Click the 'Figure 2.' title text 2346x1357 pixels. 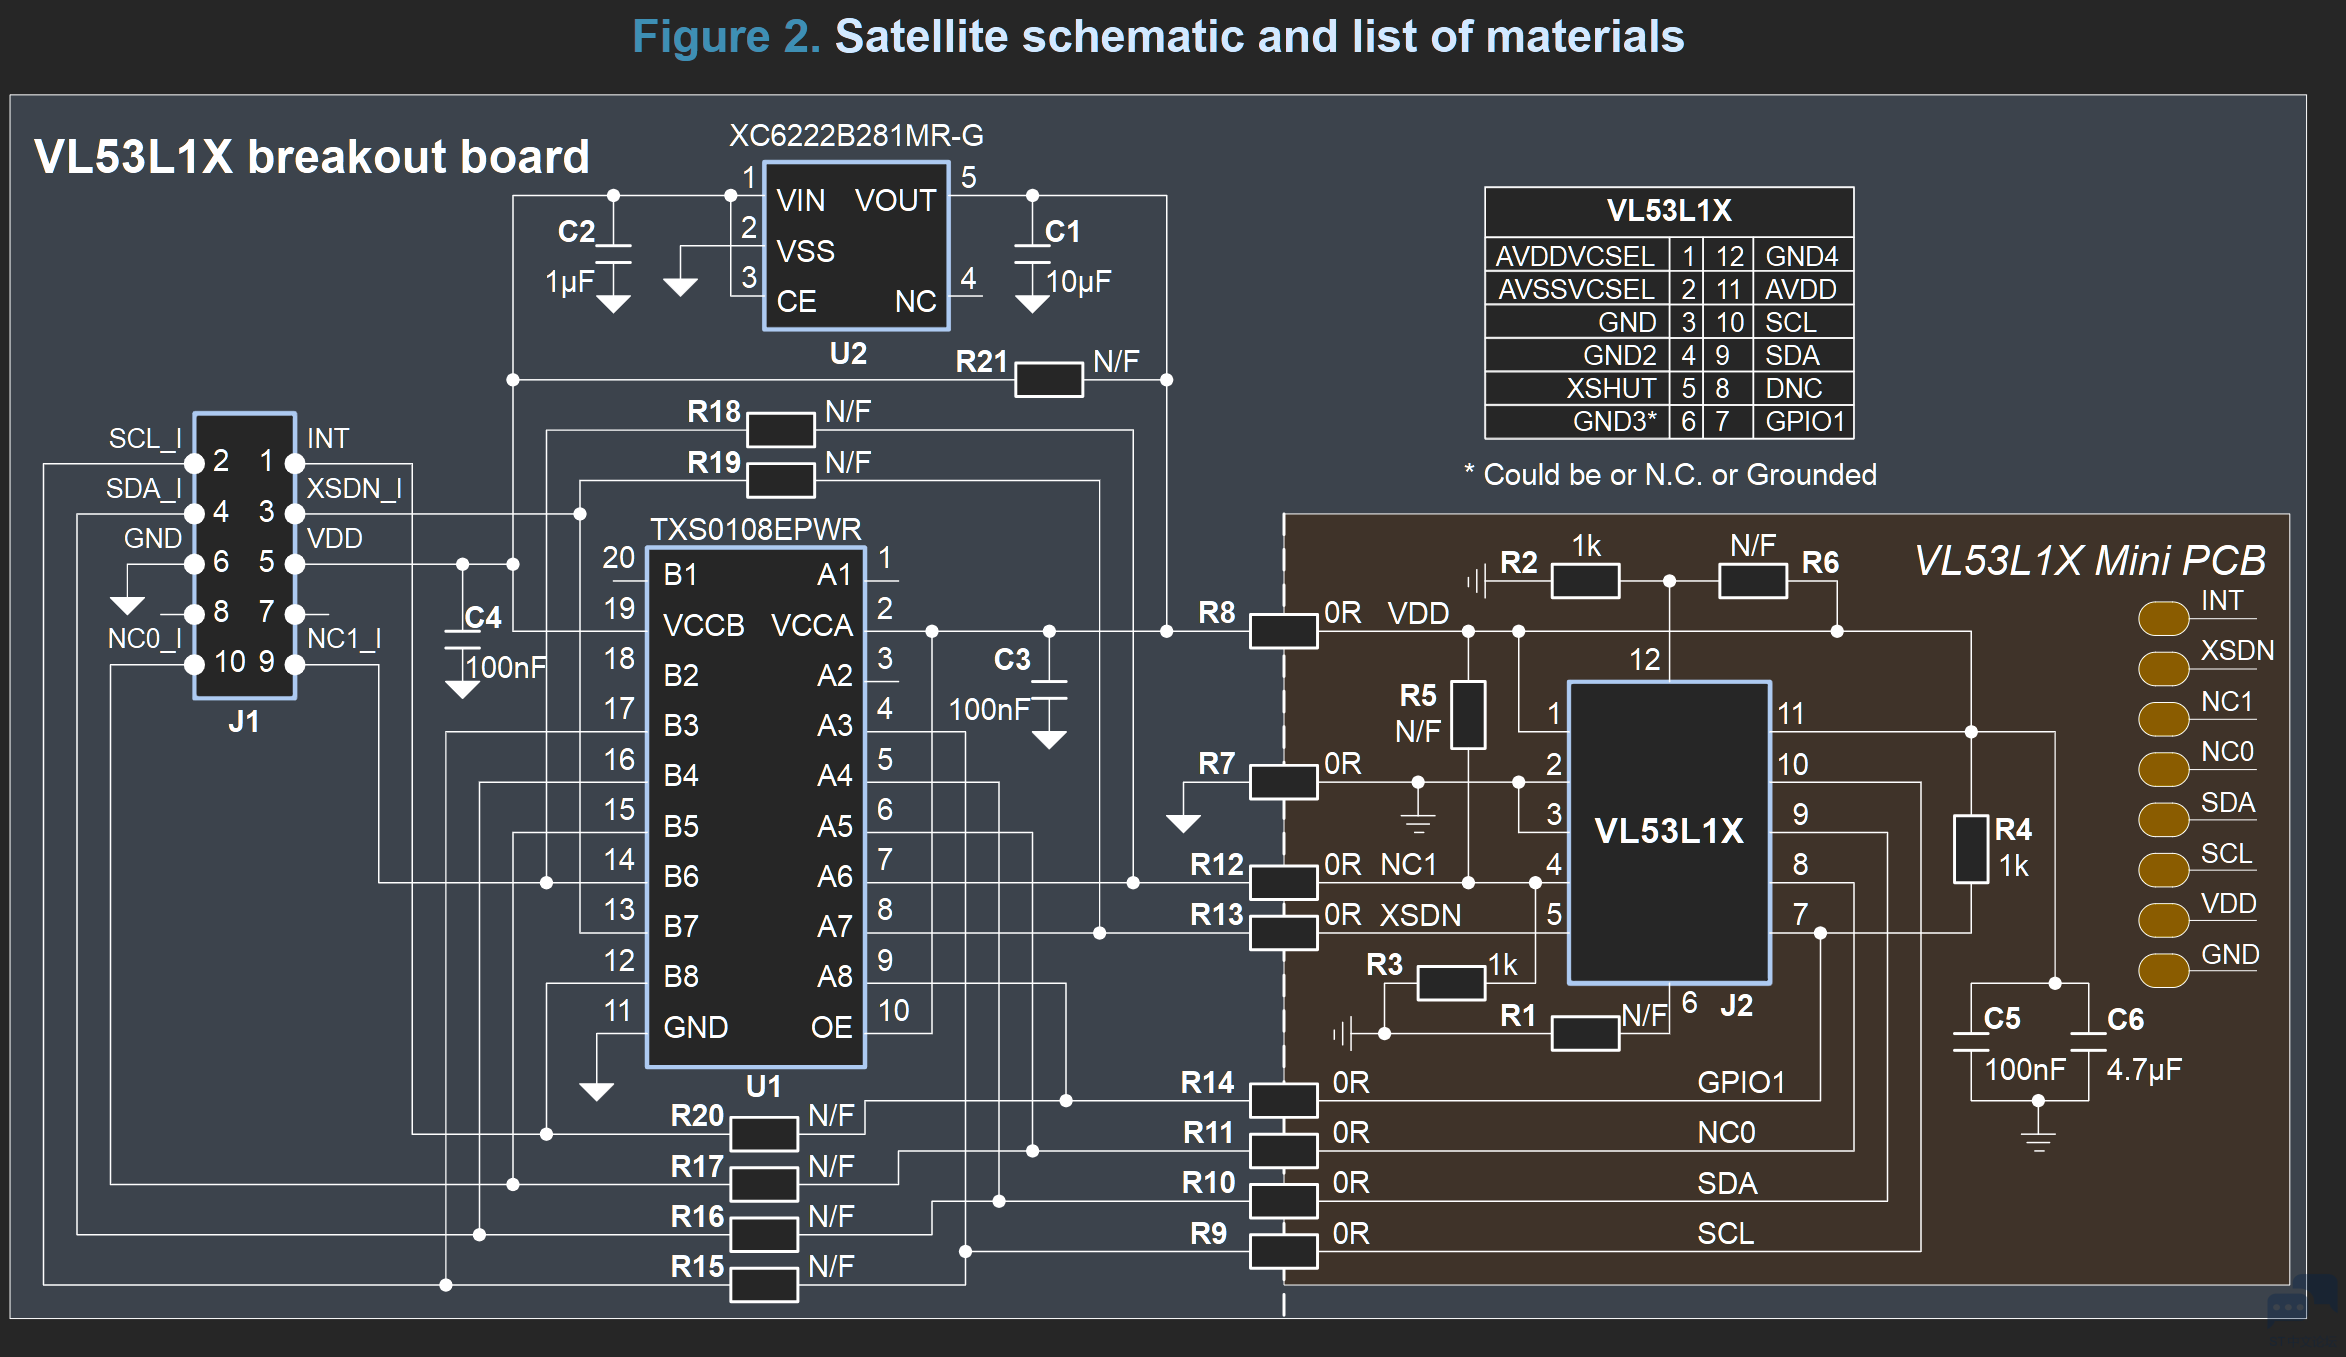(x=726, y=37)
